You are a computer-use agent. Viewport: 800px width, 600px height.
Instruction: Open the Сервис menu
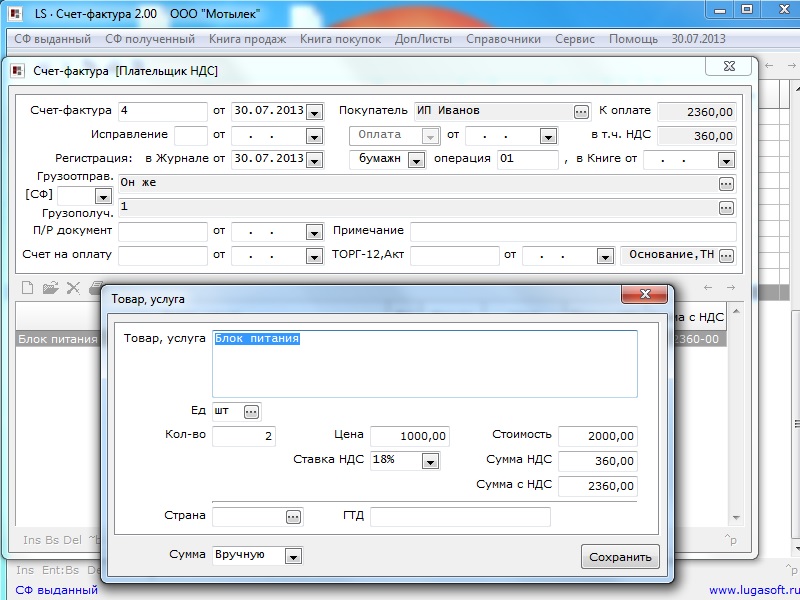point(574,39)
